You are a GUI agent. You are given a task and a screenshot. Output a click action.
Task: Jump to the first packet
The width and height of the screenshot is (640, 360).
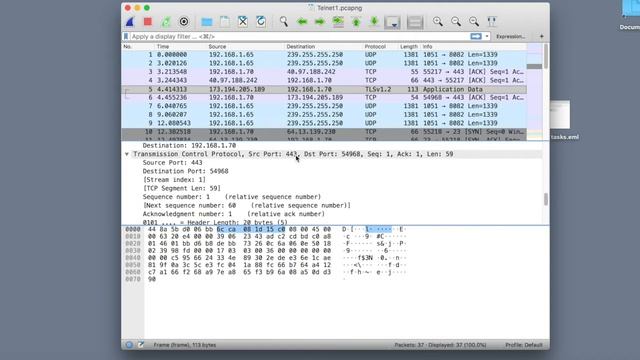click(356, 22)
